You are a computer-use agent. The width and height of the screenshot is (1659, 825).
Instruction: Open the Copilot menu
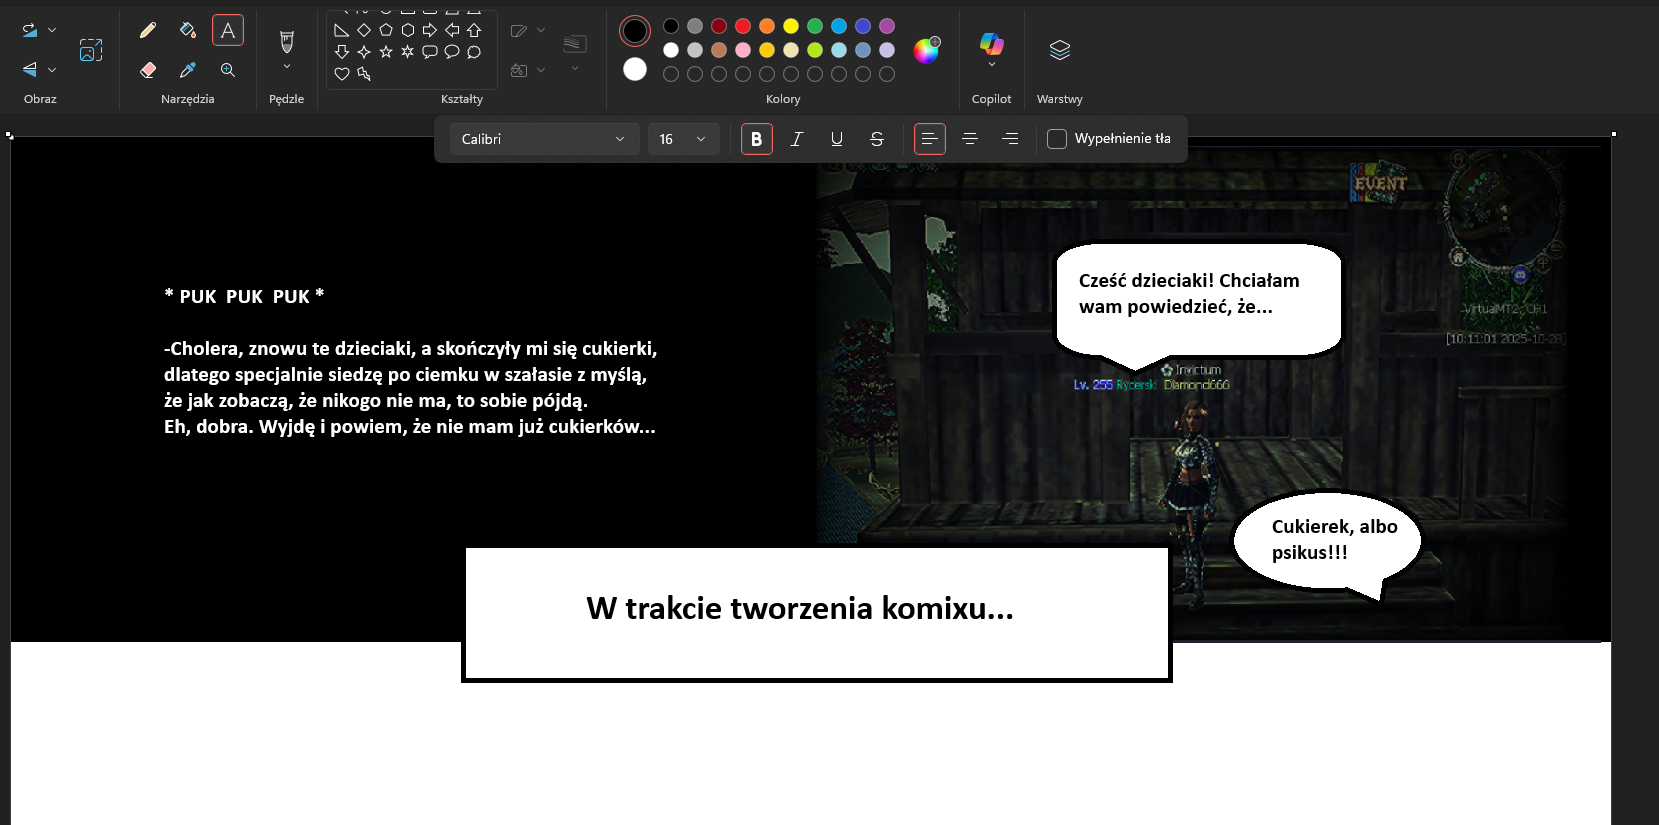tap(991, 48)
